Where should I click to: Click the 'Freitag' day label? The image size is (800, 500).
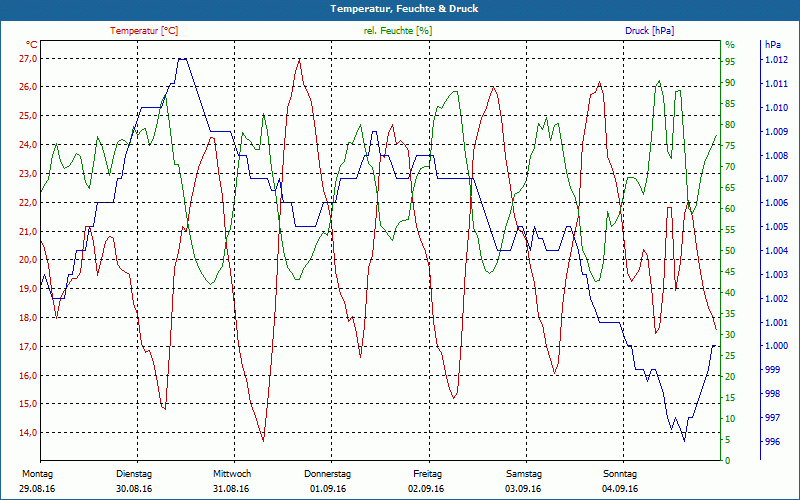pyautogui.click(x=428, y=474)
